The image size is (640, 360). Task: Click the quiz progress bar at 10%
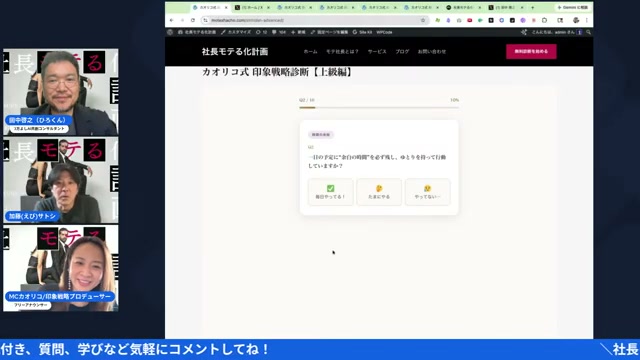coord(379,108)
